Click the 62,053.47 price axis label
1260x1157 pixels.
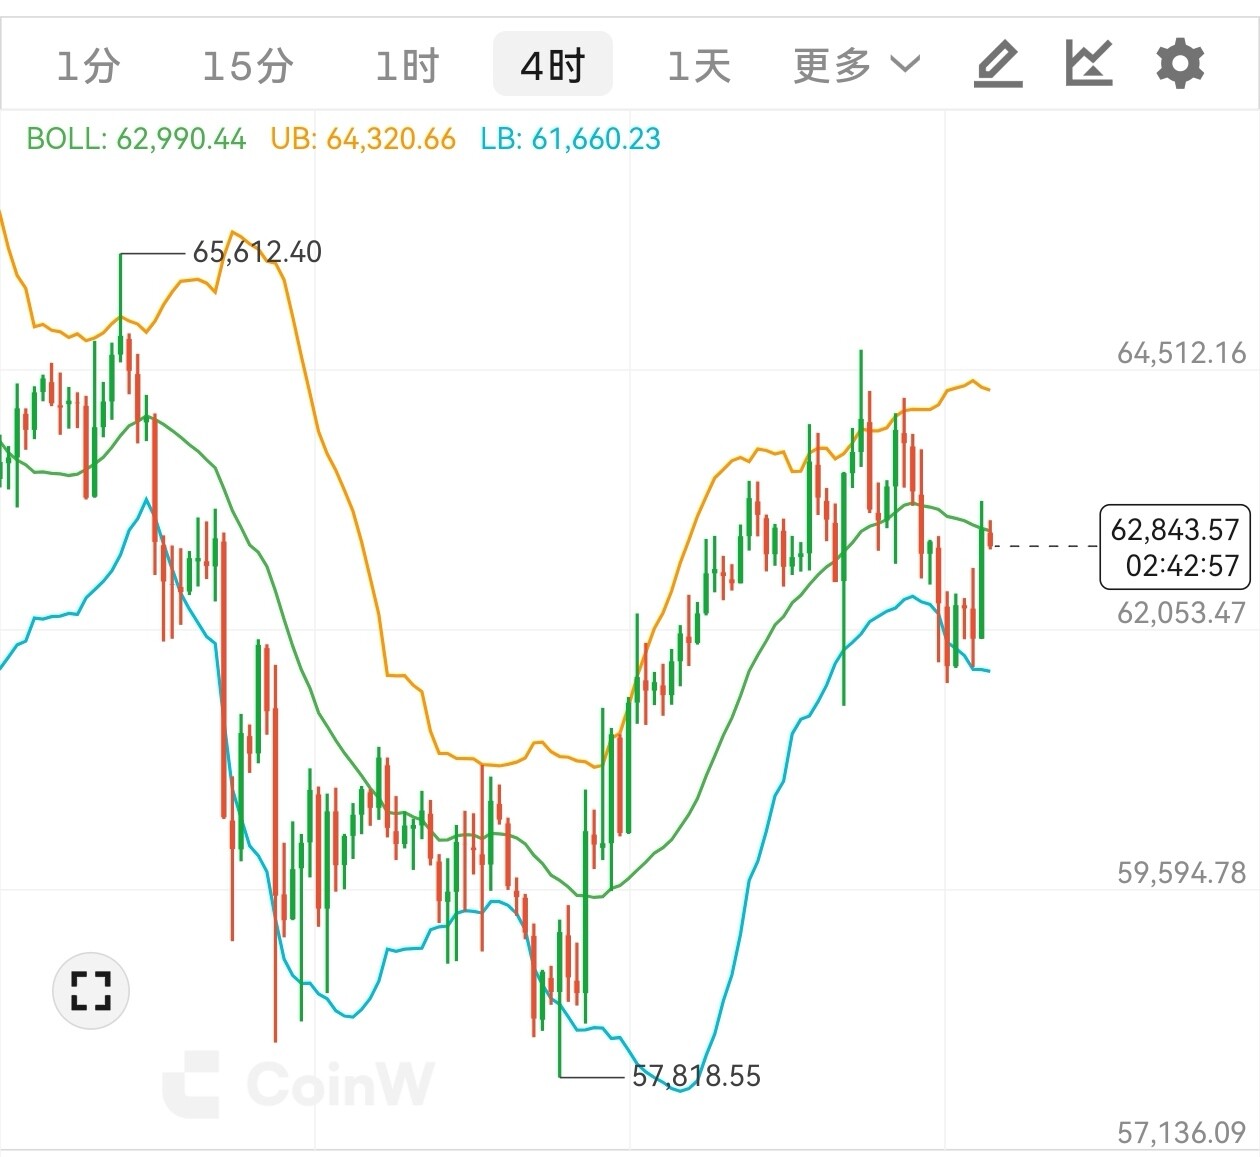[1182, 613]
